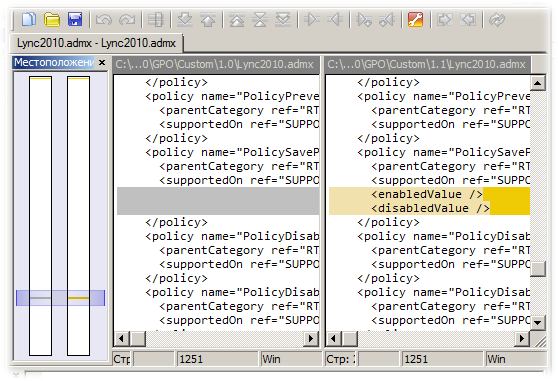558x381 pixels.
Task: Click left pane horizontal scroll left arrow
Action: [122, 338]
